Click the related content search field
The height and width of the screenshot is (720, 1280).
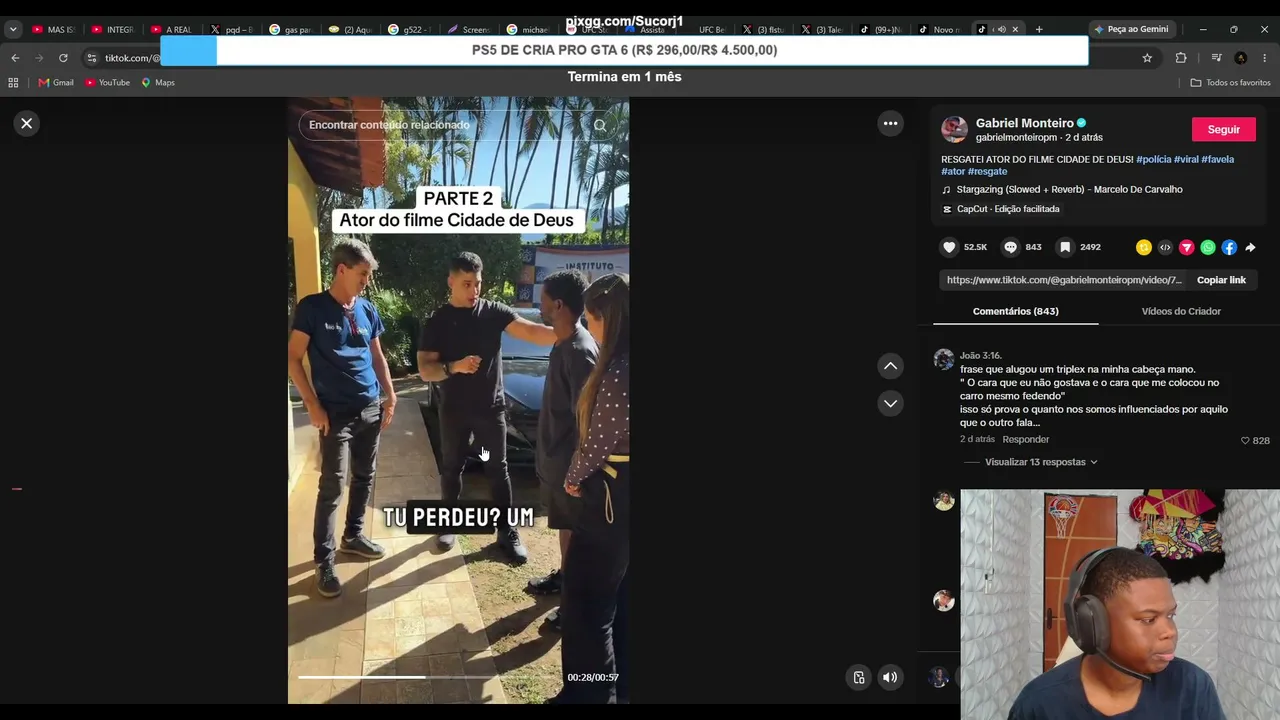(458, 125)
